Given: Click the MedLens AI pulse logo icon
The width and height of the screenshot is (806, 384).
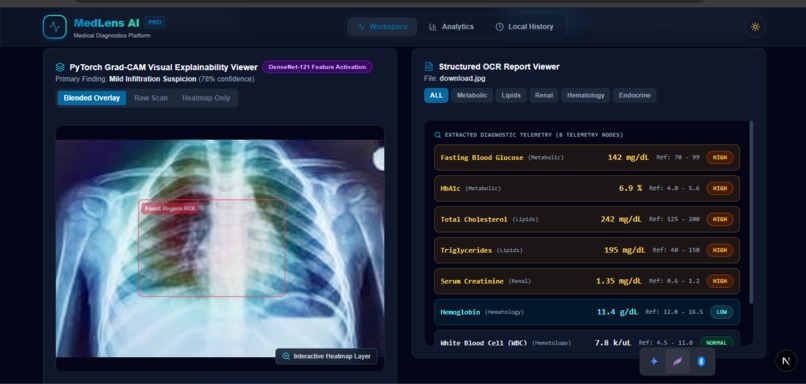Looking at the screenshot, I should point(54,27).
